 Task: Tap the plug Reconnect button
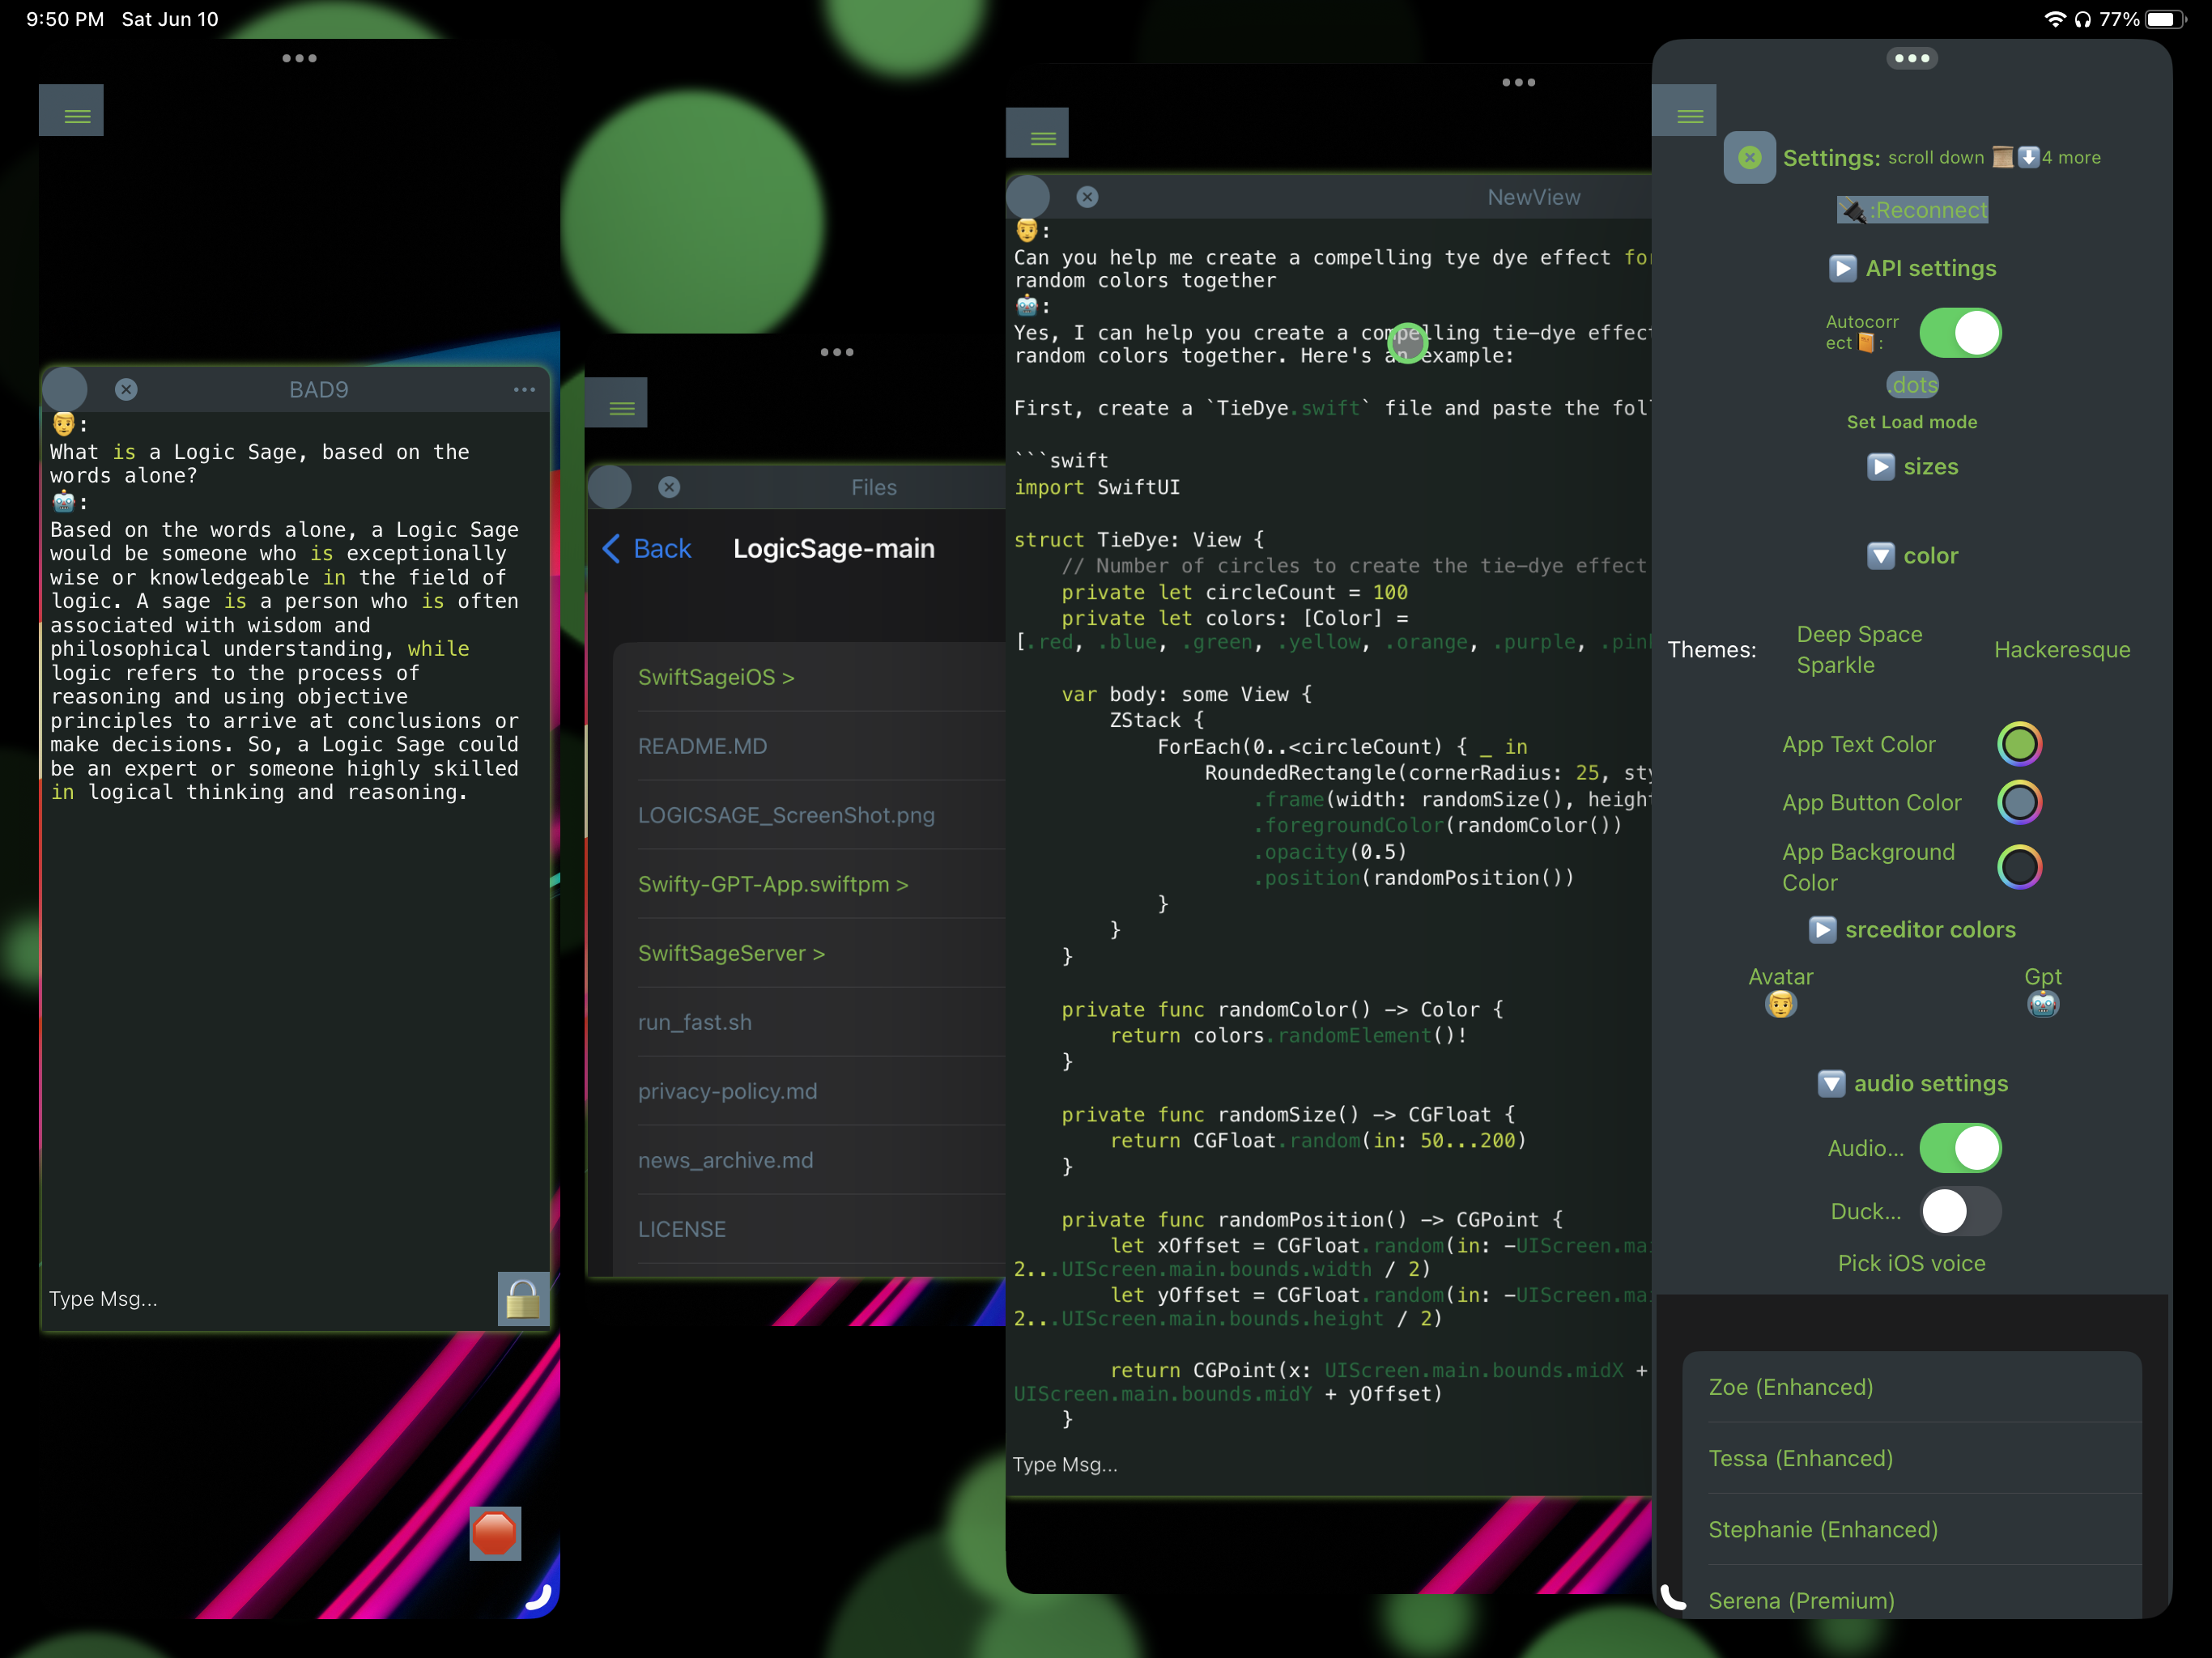(1912, 210)
